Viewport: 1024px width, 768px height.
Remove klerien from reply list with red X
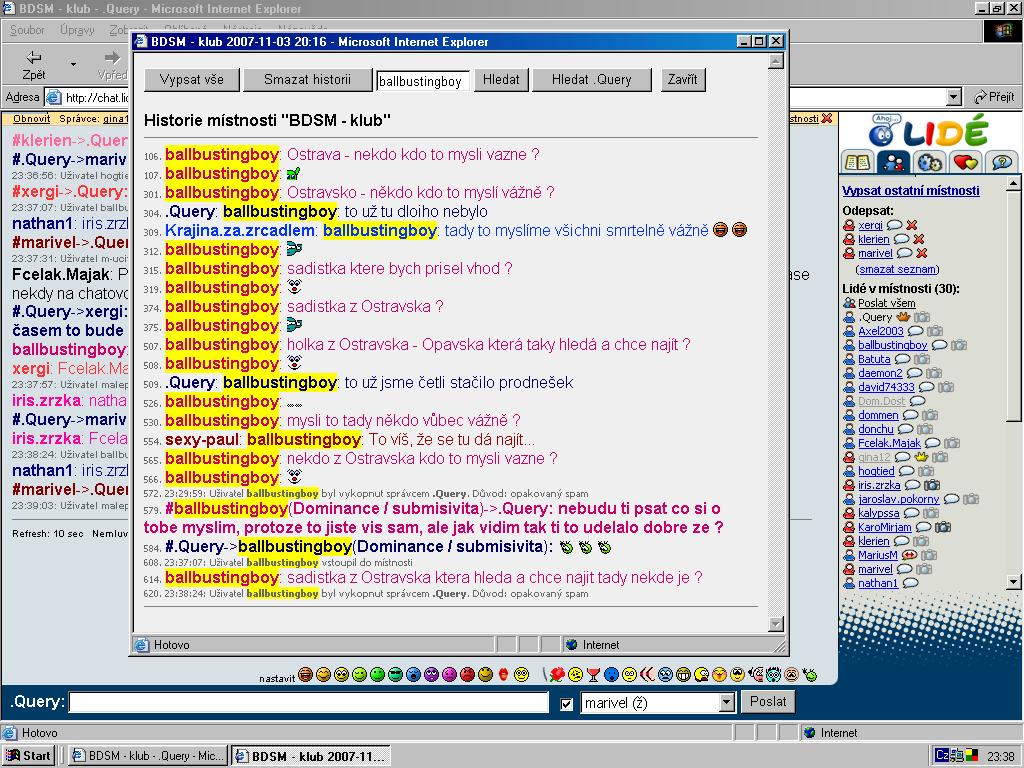[x=918, y=239]
